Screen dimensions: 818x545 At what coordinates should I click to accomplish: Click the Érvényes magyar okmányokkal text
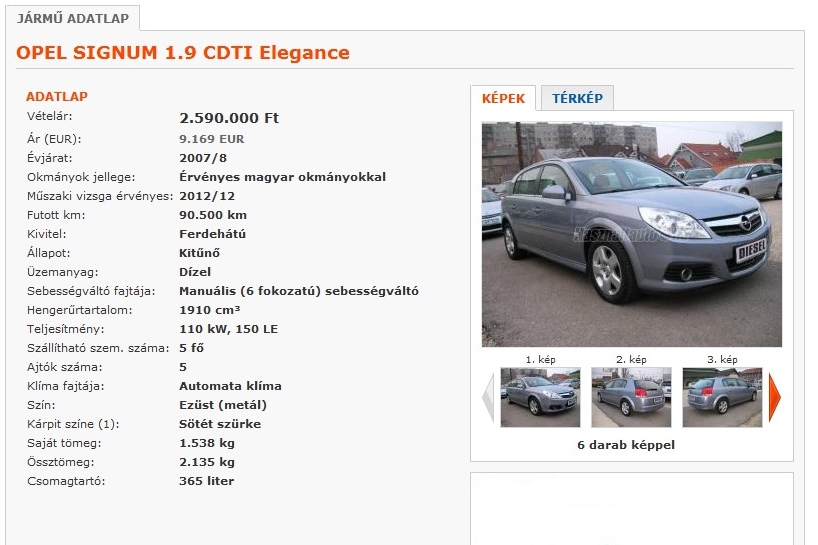tap(282, 177)
